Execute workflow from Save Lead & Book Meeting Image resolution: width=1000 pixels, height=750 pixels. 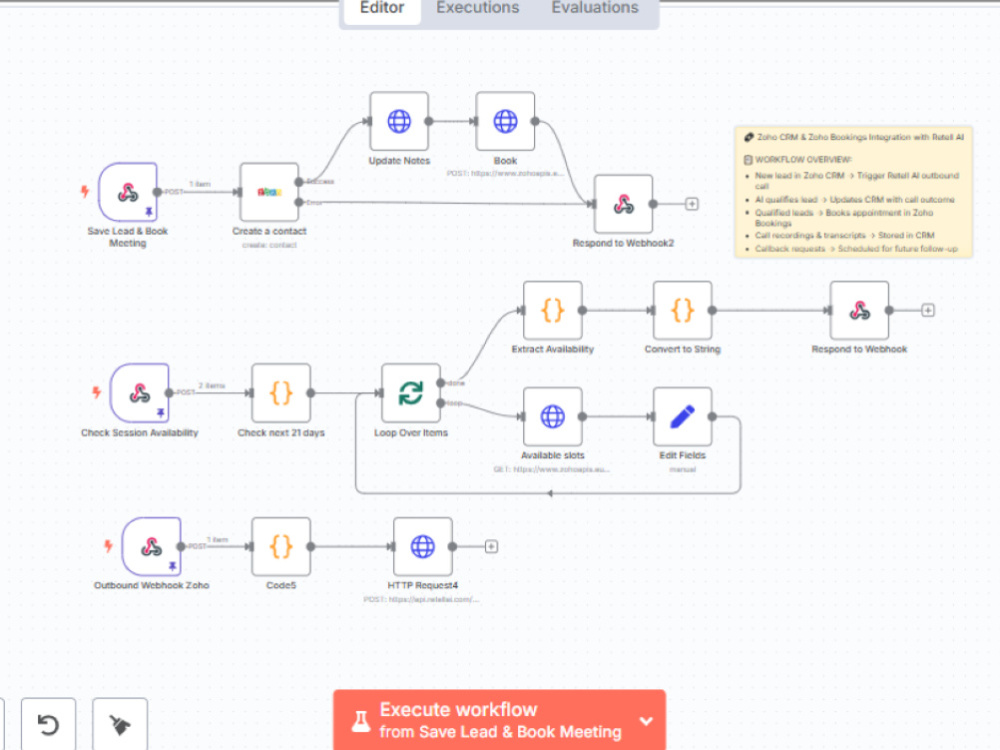tap(485, 721)
